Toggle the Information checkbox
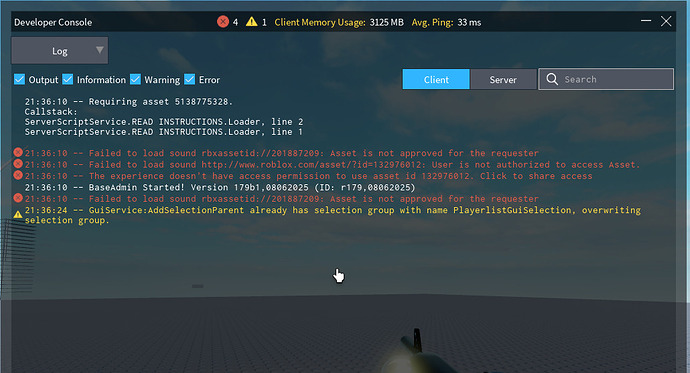Image resolution: width=690 pixels, height=373 pixels. tap(68, 79)
